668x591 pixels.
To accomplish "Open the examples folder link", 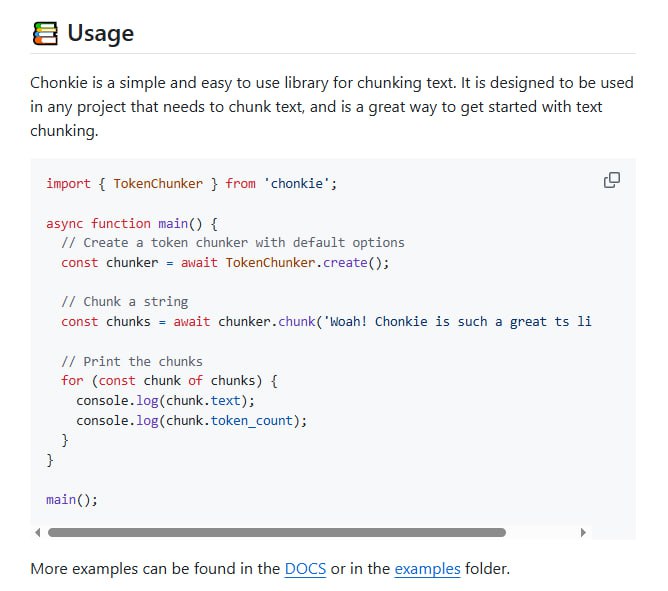I will pyautogui.click(x=427, y=569).
